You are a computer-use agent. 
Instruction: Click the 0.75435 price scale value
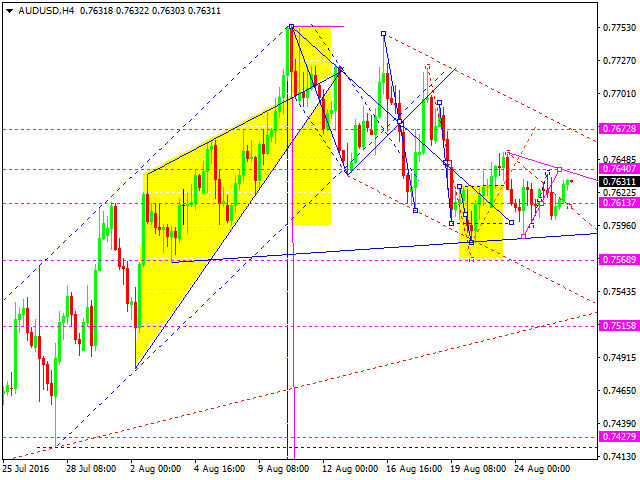click(620, 292)
